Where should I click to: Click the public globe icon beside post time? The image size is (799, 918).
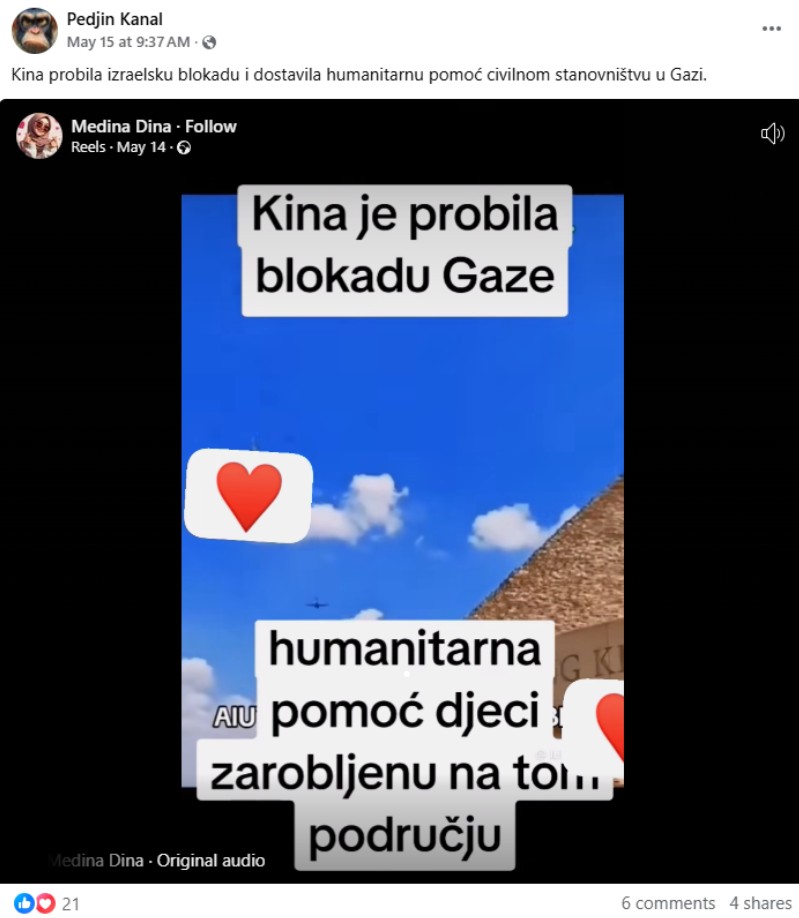209,42
